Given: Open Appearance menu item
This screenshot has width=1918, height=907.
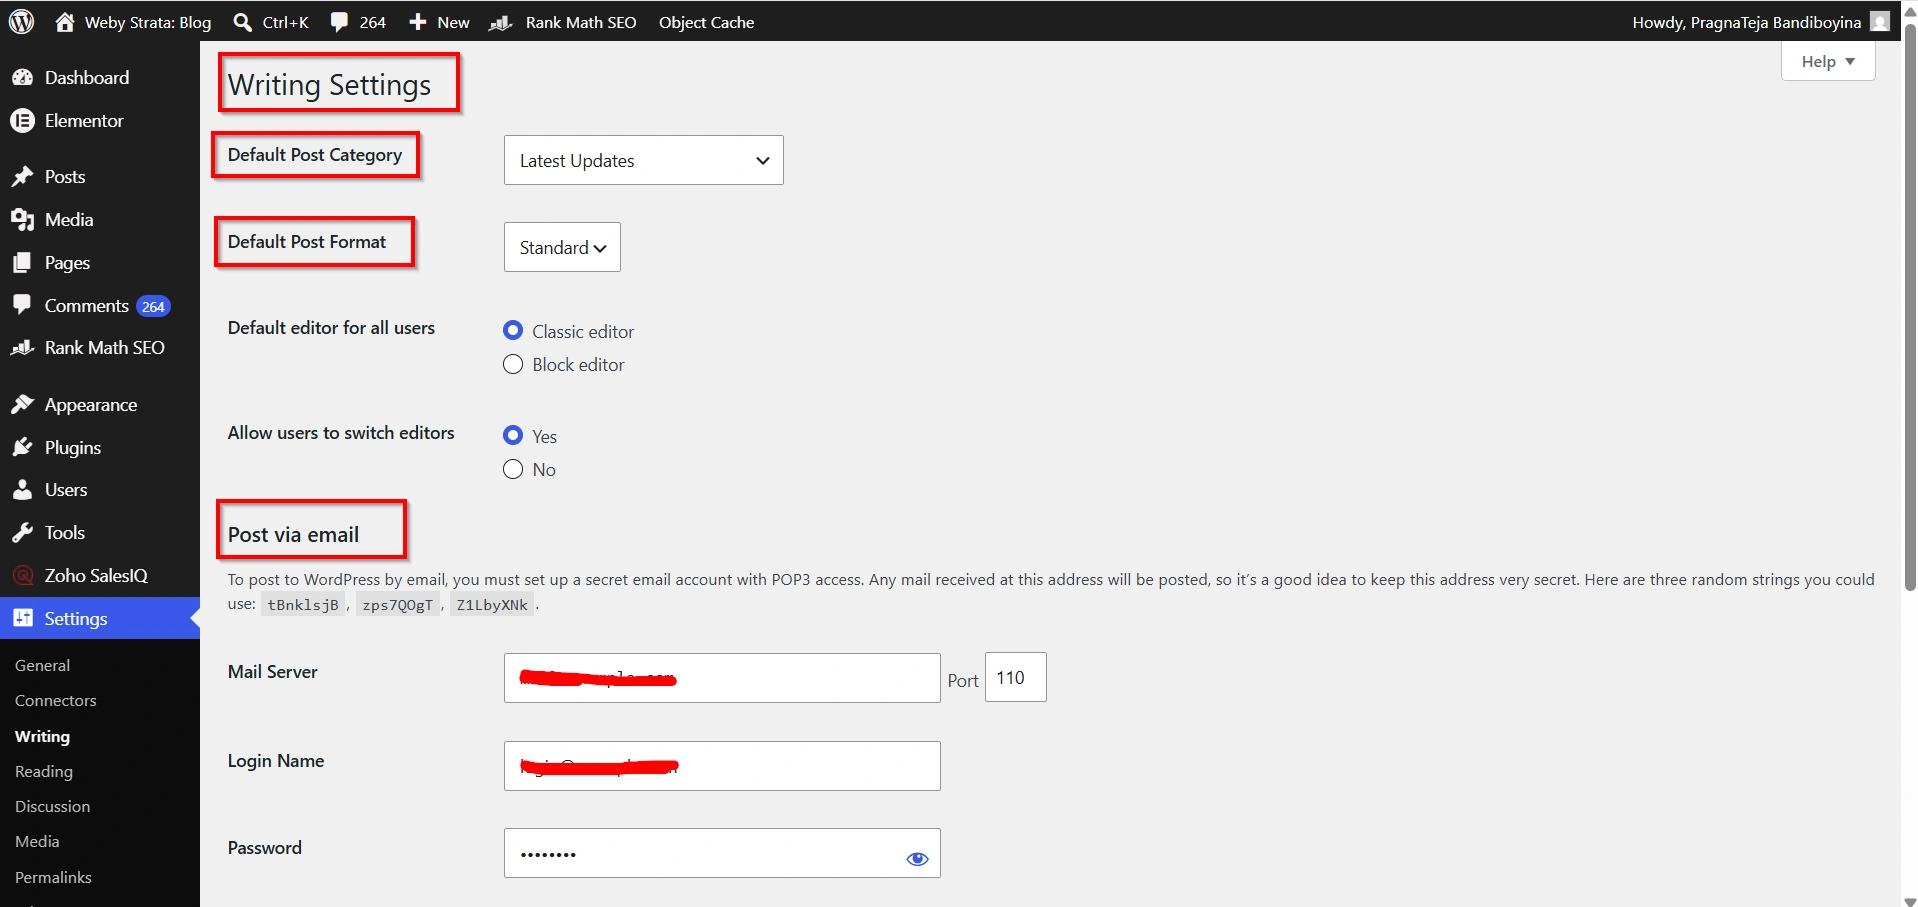Looking at the screenshot, I should (91, 405).
